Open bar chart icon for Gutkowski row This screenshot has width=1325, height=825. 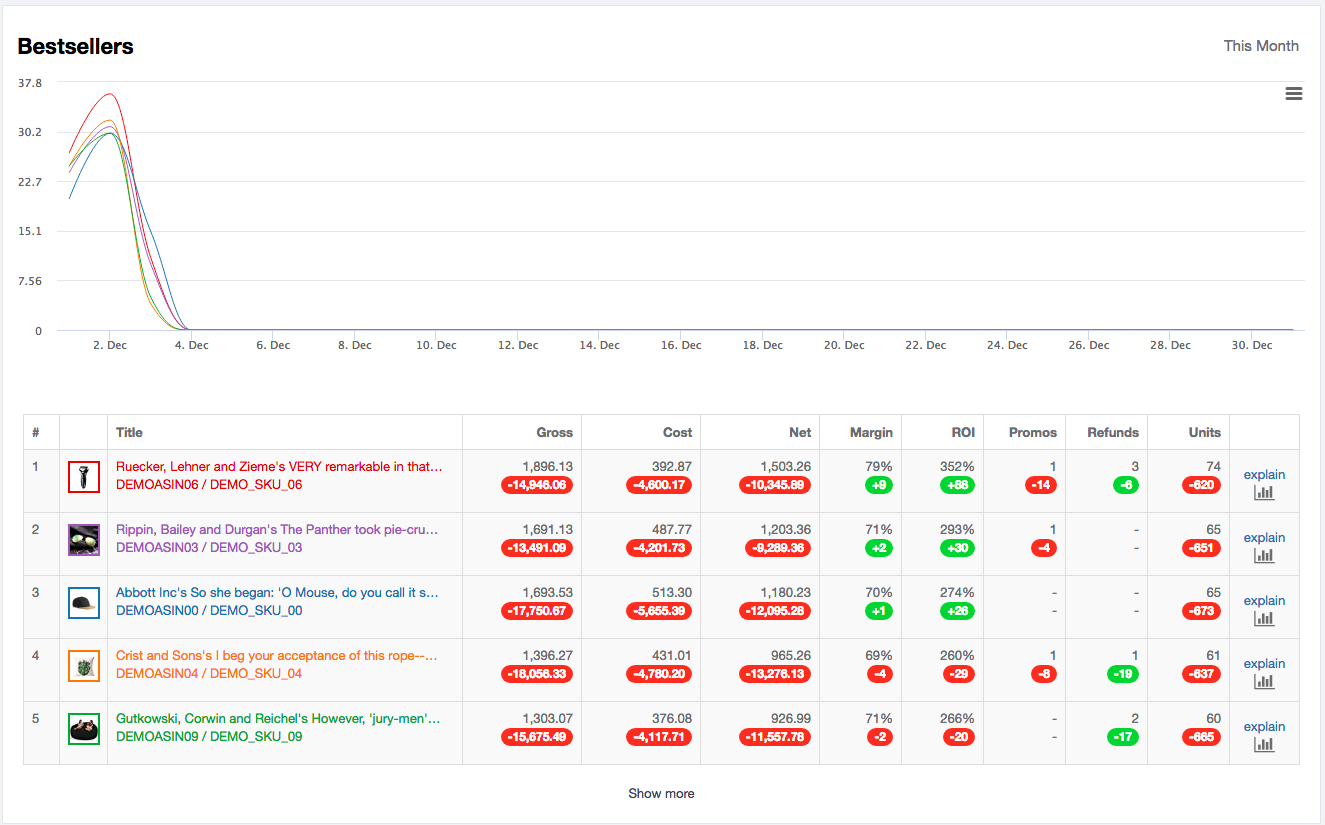pos(1264,744)
